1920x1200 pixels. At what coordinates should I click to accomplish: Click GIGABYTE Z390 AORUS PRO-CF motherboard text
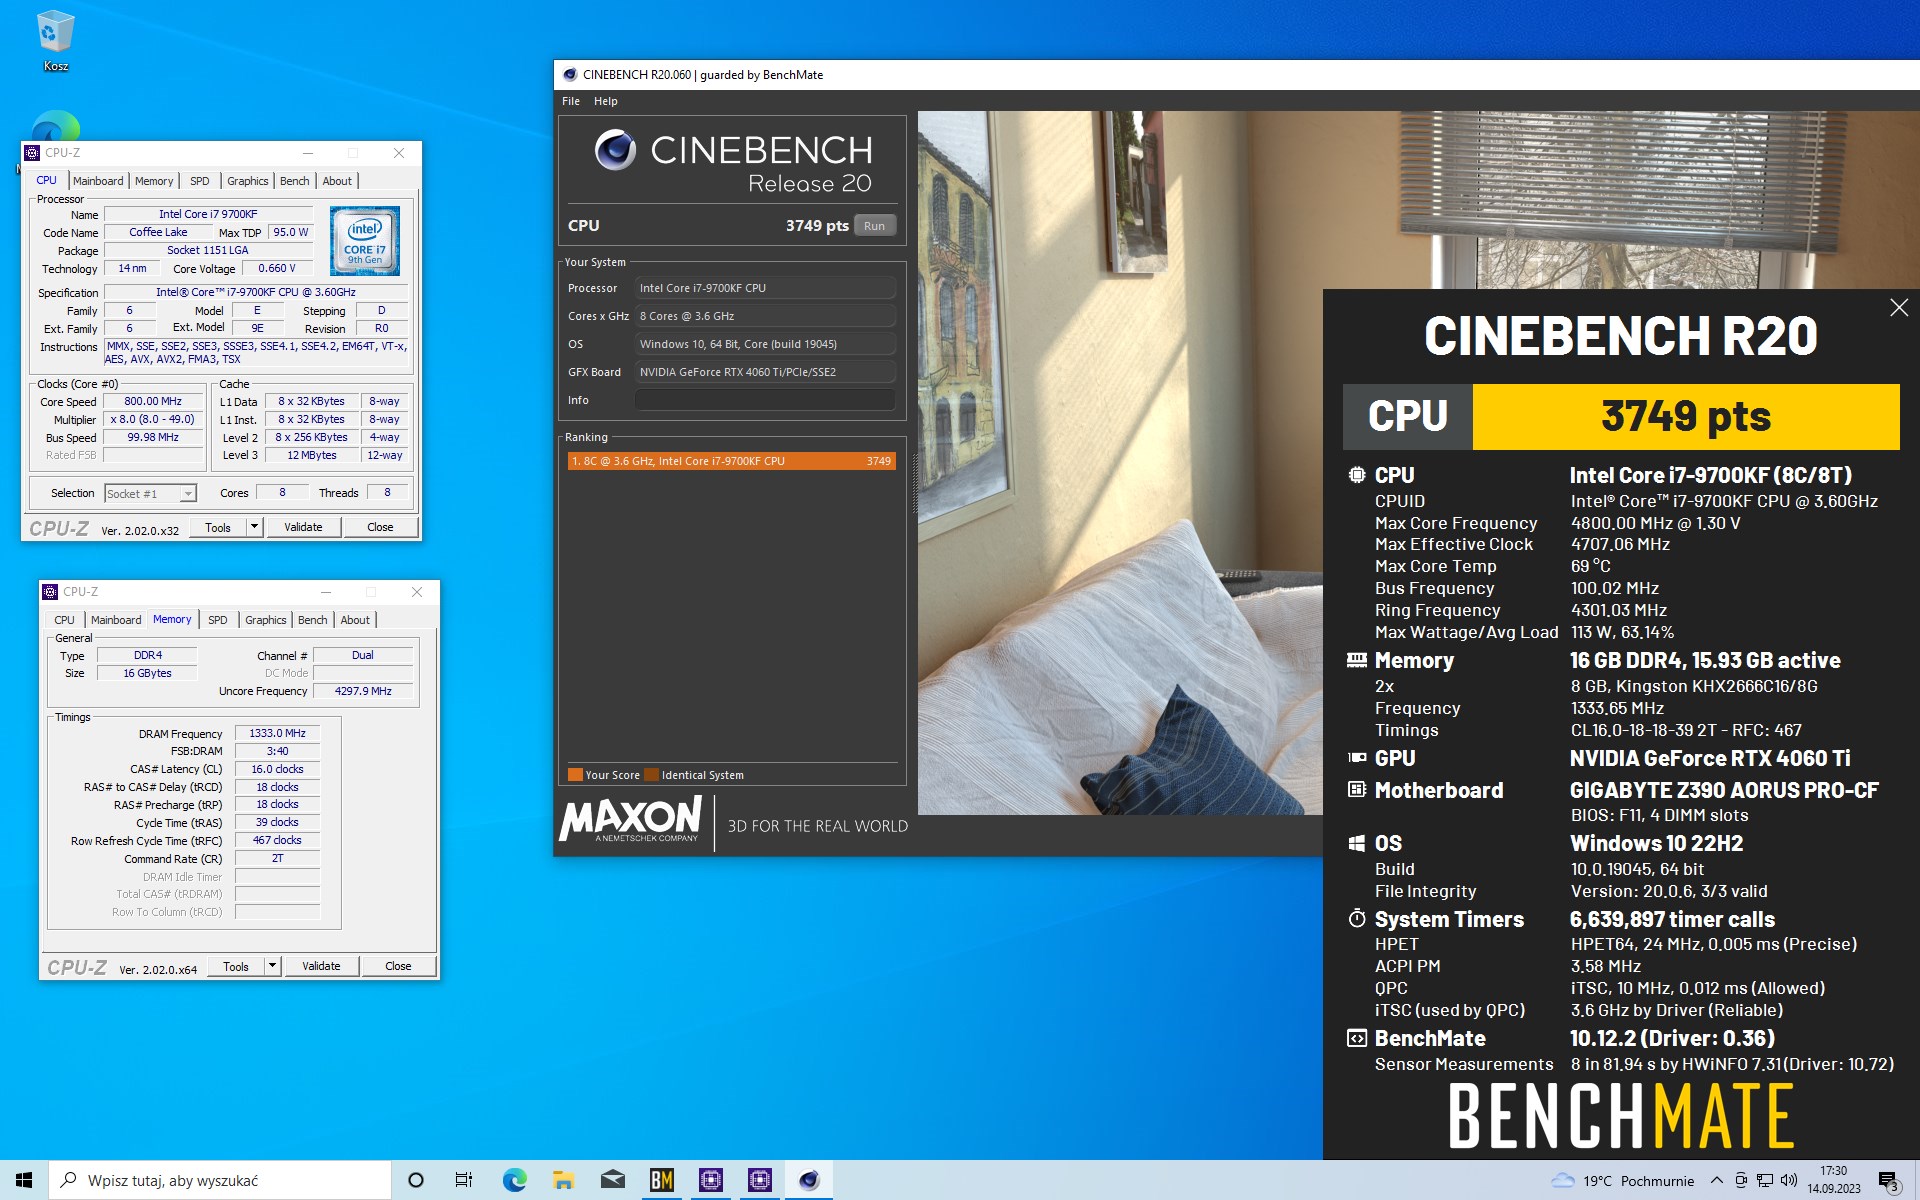[x=1724, y=790]
